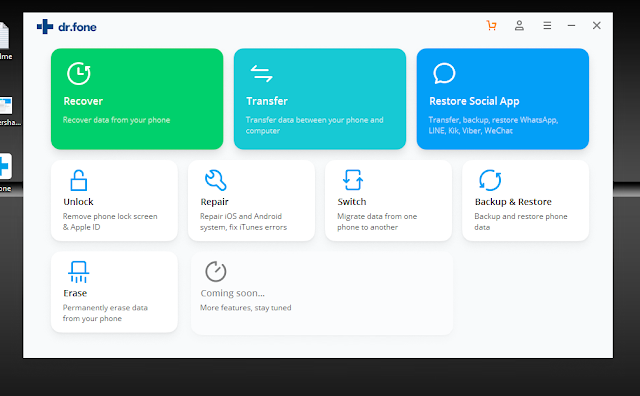The height and width of the screenshot is (396, 640).
Task: Click the Transfer arrows icon
Action: point(261,73)
